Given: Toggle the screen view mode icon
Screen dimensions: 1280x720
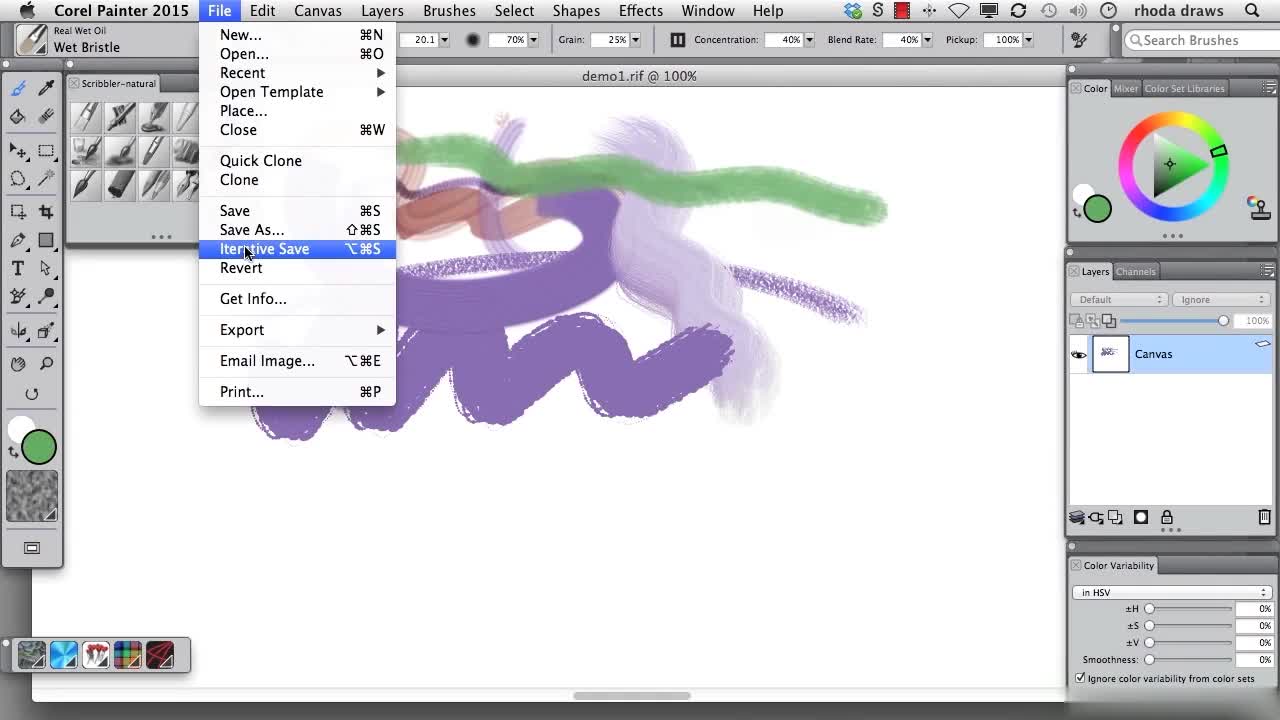Looking at the screenshot, I should [x=32, y=548].
